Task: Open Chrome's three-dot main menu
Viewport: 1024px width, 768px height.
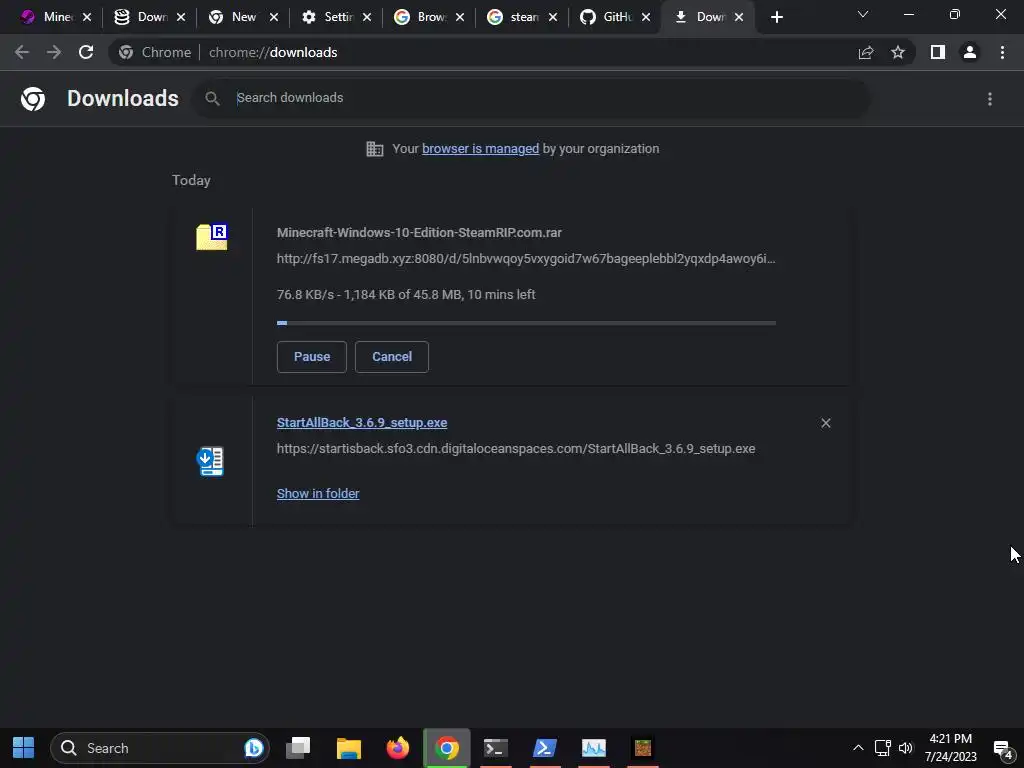Action: click(x=1002, y=52)
